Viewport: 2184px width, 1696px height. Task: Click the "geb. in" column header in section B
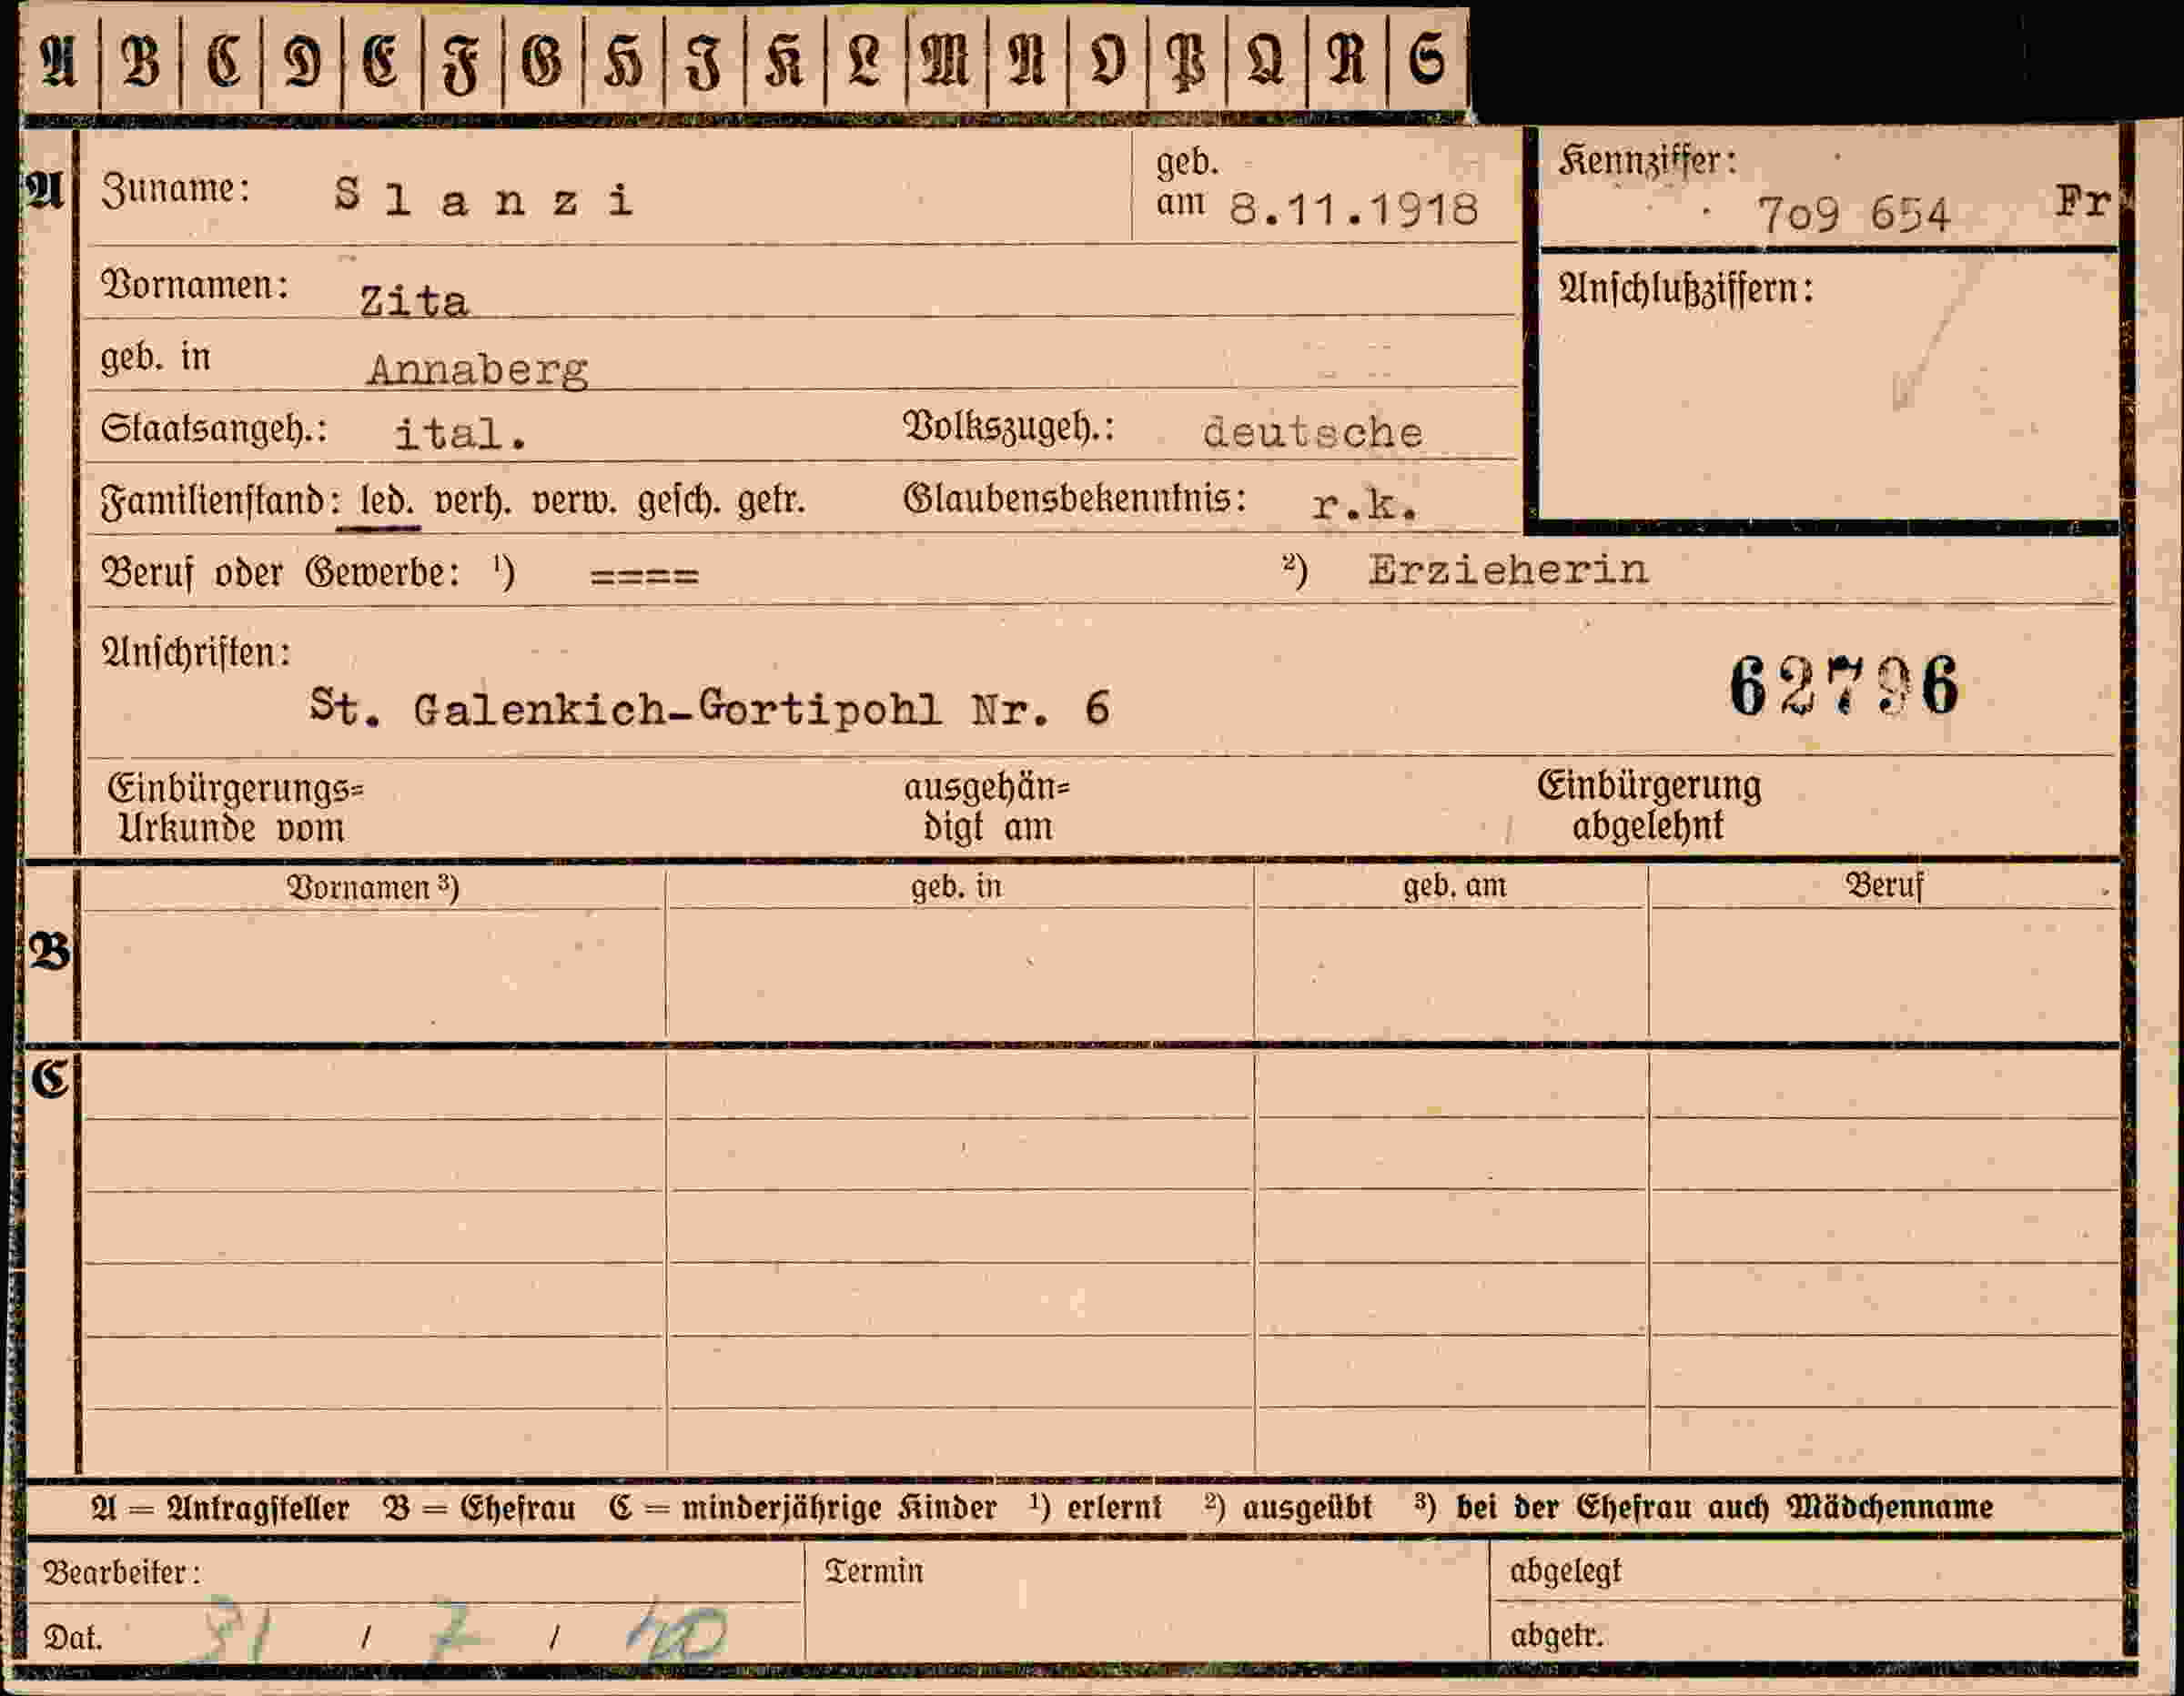pyautogui.click(x=956, y=886)
